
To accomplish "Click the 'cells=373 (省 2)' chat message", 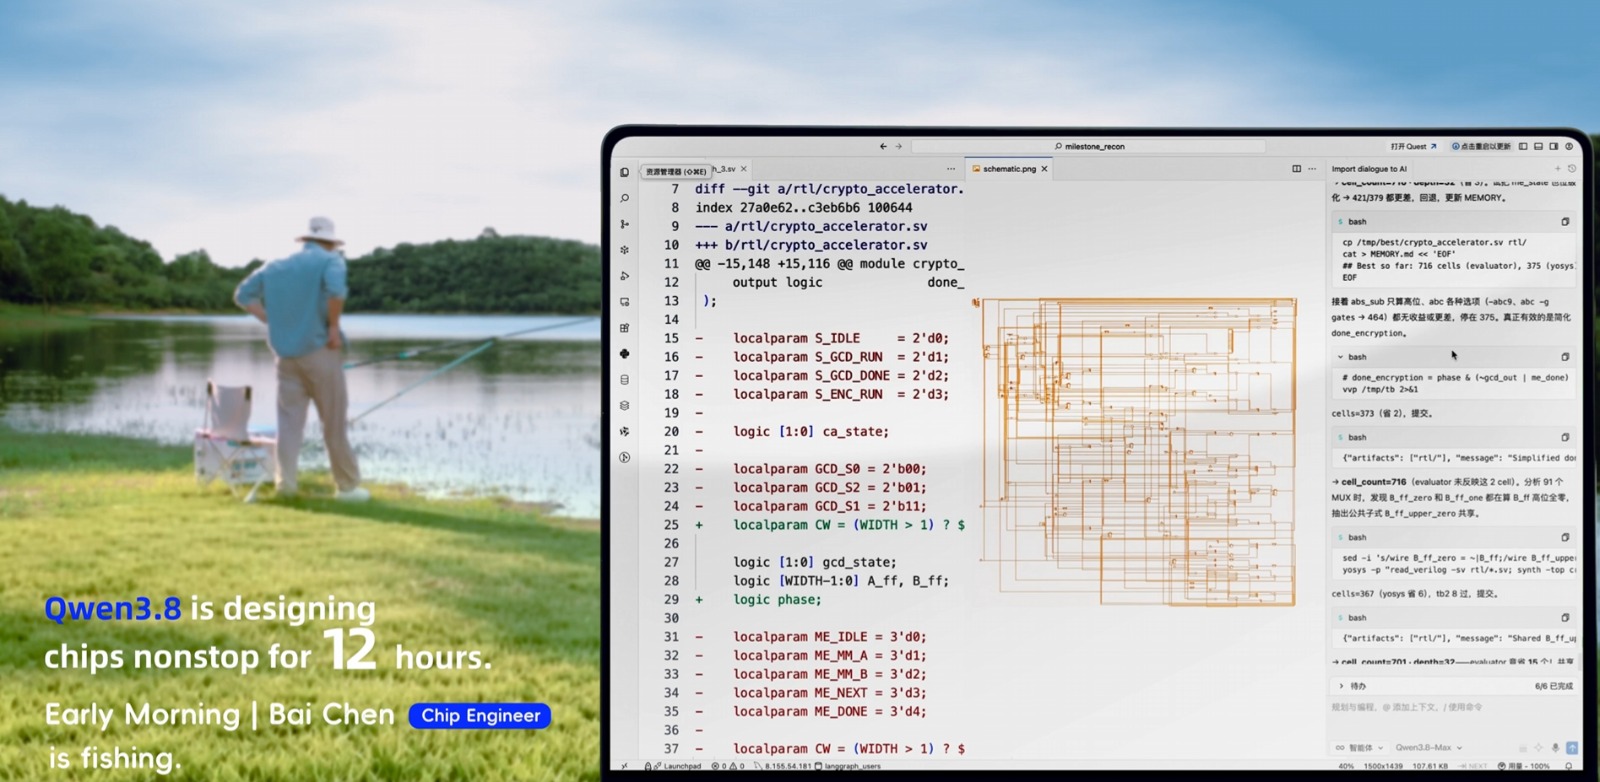I will (1381, 413).
